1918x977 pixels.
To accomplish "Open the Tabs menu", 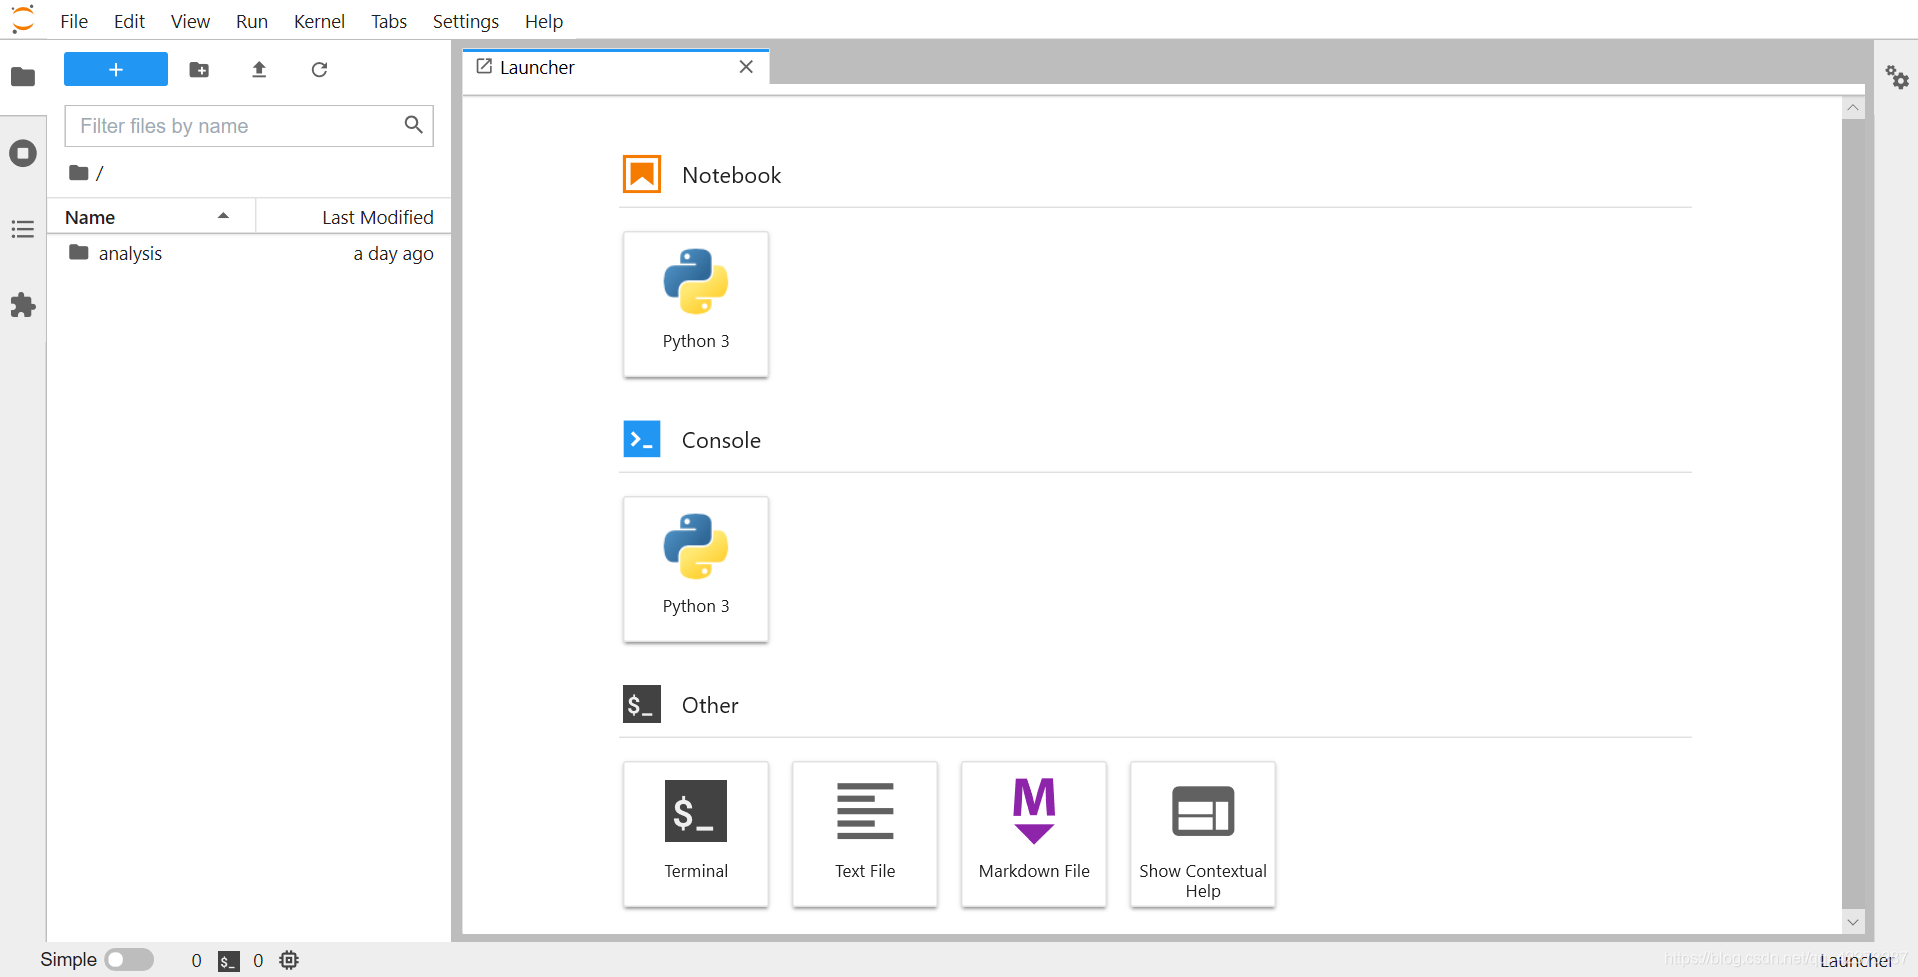I will click(389, 21).
